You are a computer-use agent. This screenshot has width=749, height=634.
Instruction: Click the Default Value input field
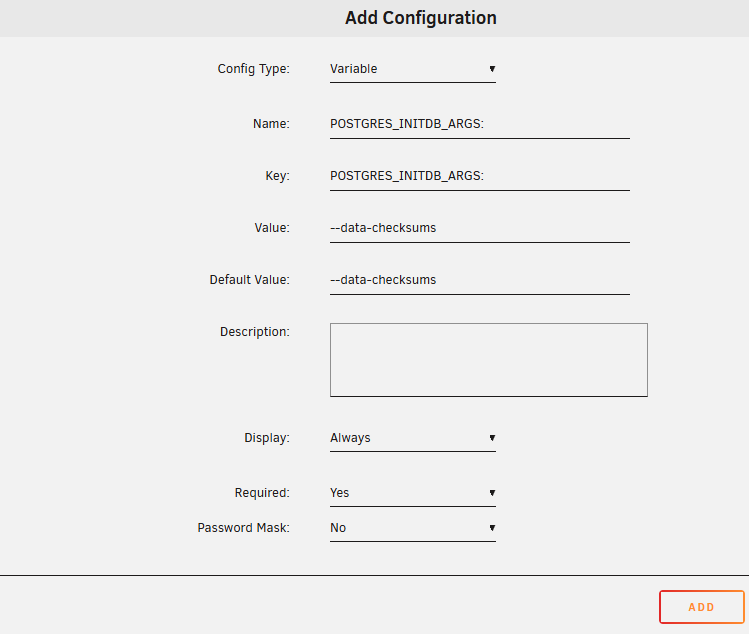(x=480, y=280)
